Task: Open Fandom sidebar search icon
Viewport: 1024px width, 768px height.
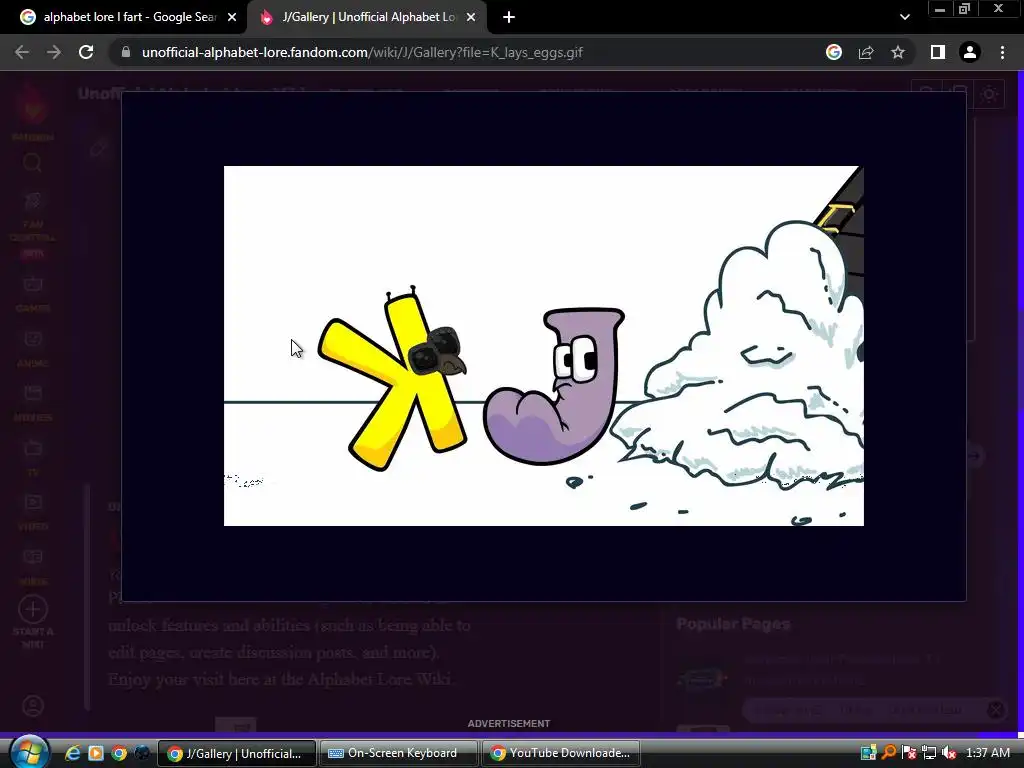Action: point(32,162)
